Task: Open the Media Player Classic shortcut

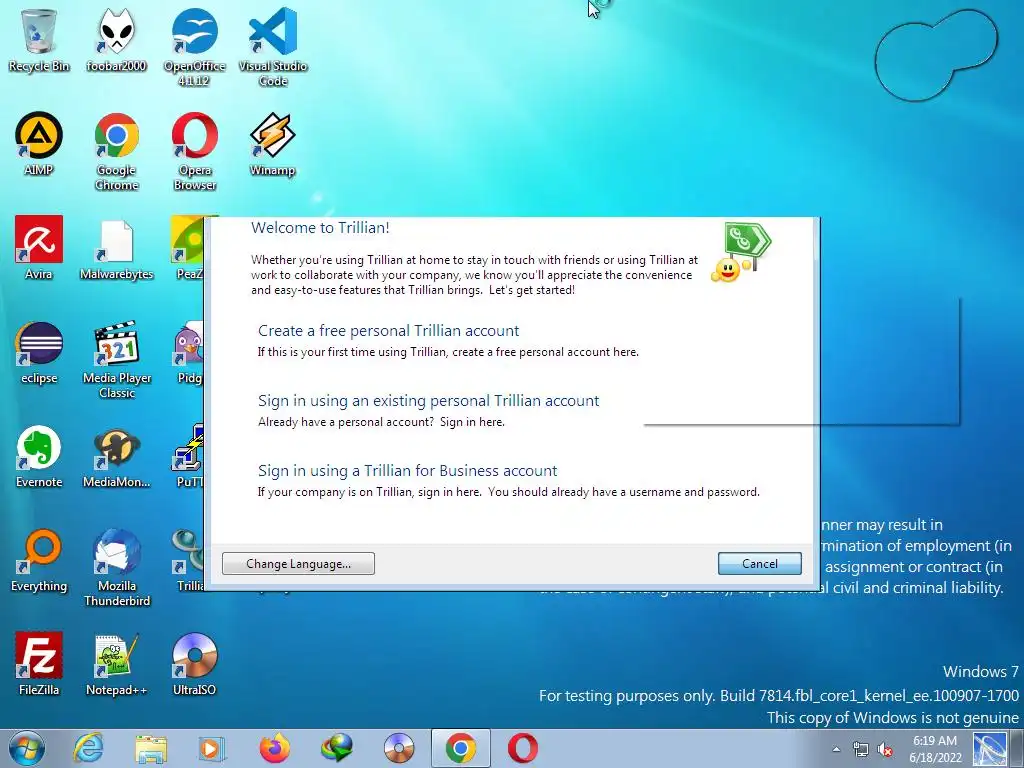Action: tap(116, 359)
